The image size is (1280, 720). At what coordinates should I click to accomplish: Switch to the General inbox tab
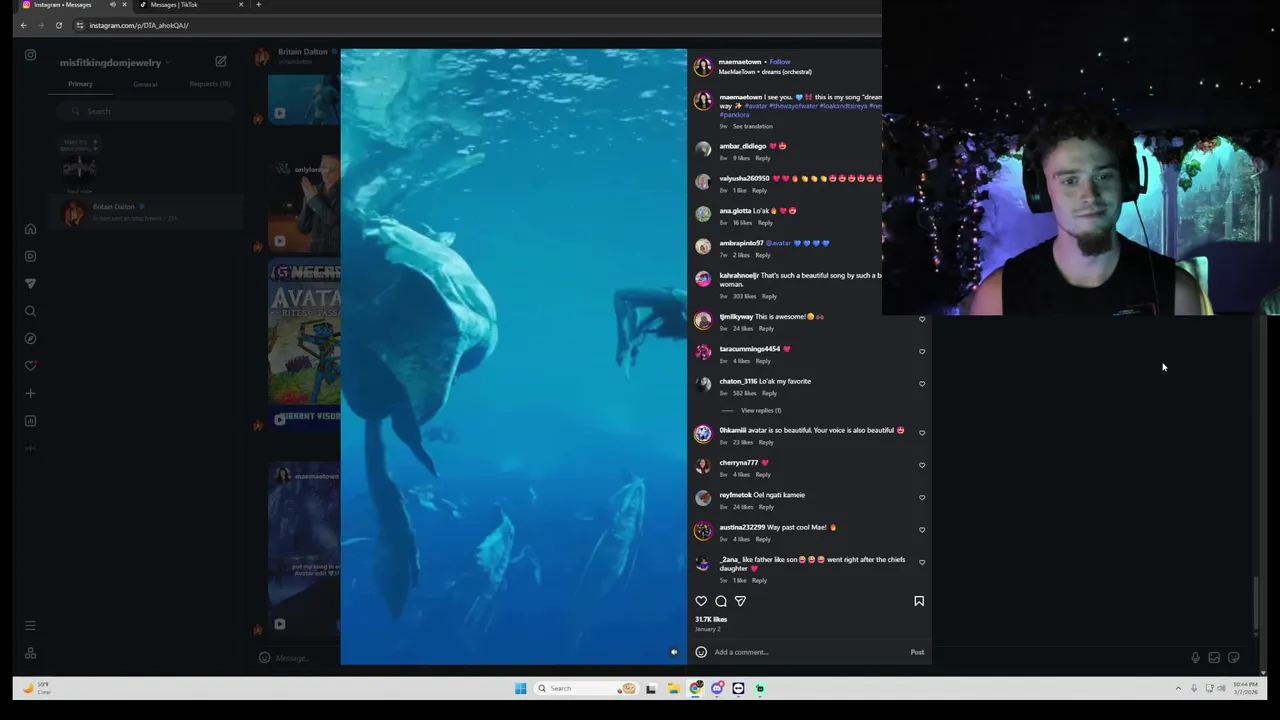coord(145,84)
